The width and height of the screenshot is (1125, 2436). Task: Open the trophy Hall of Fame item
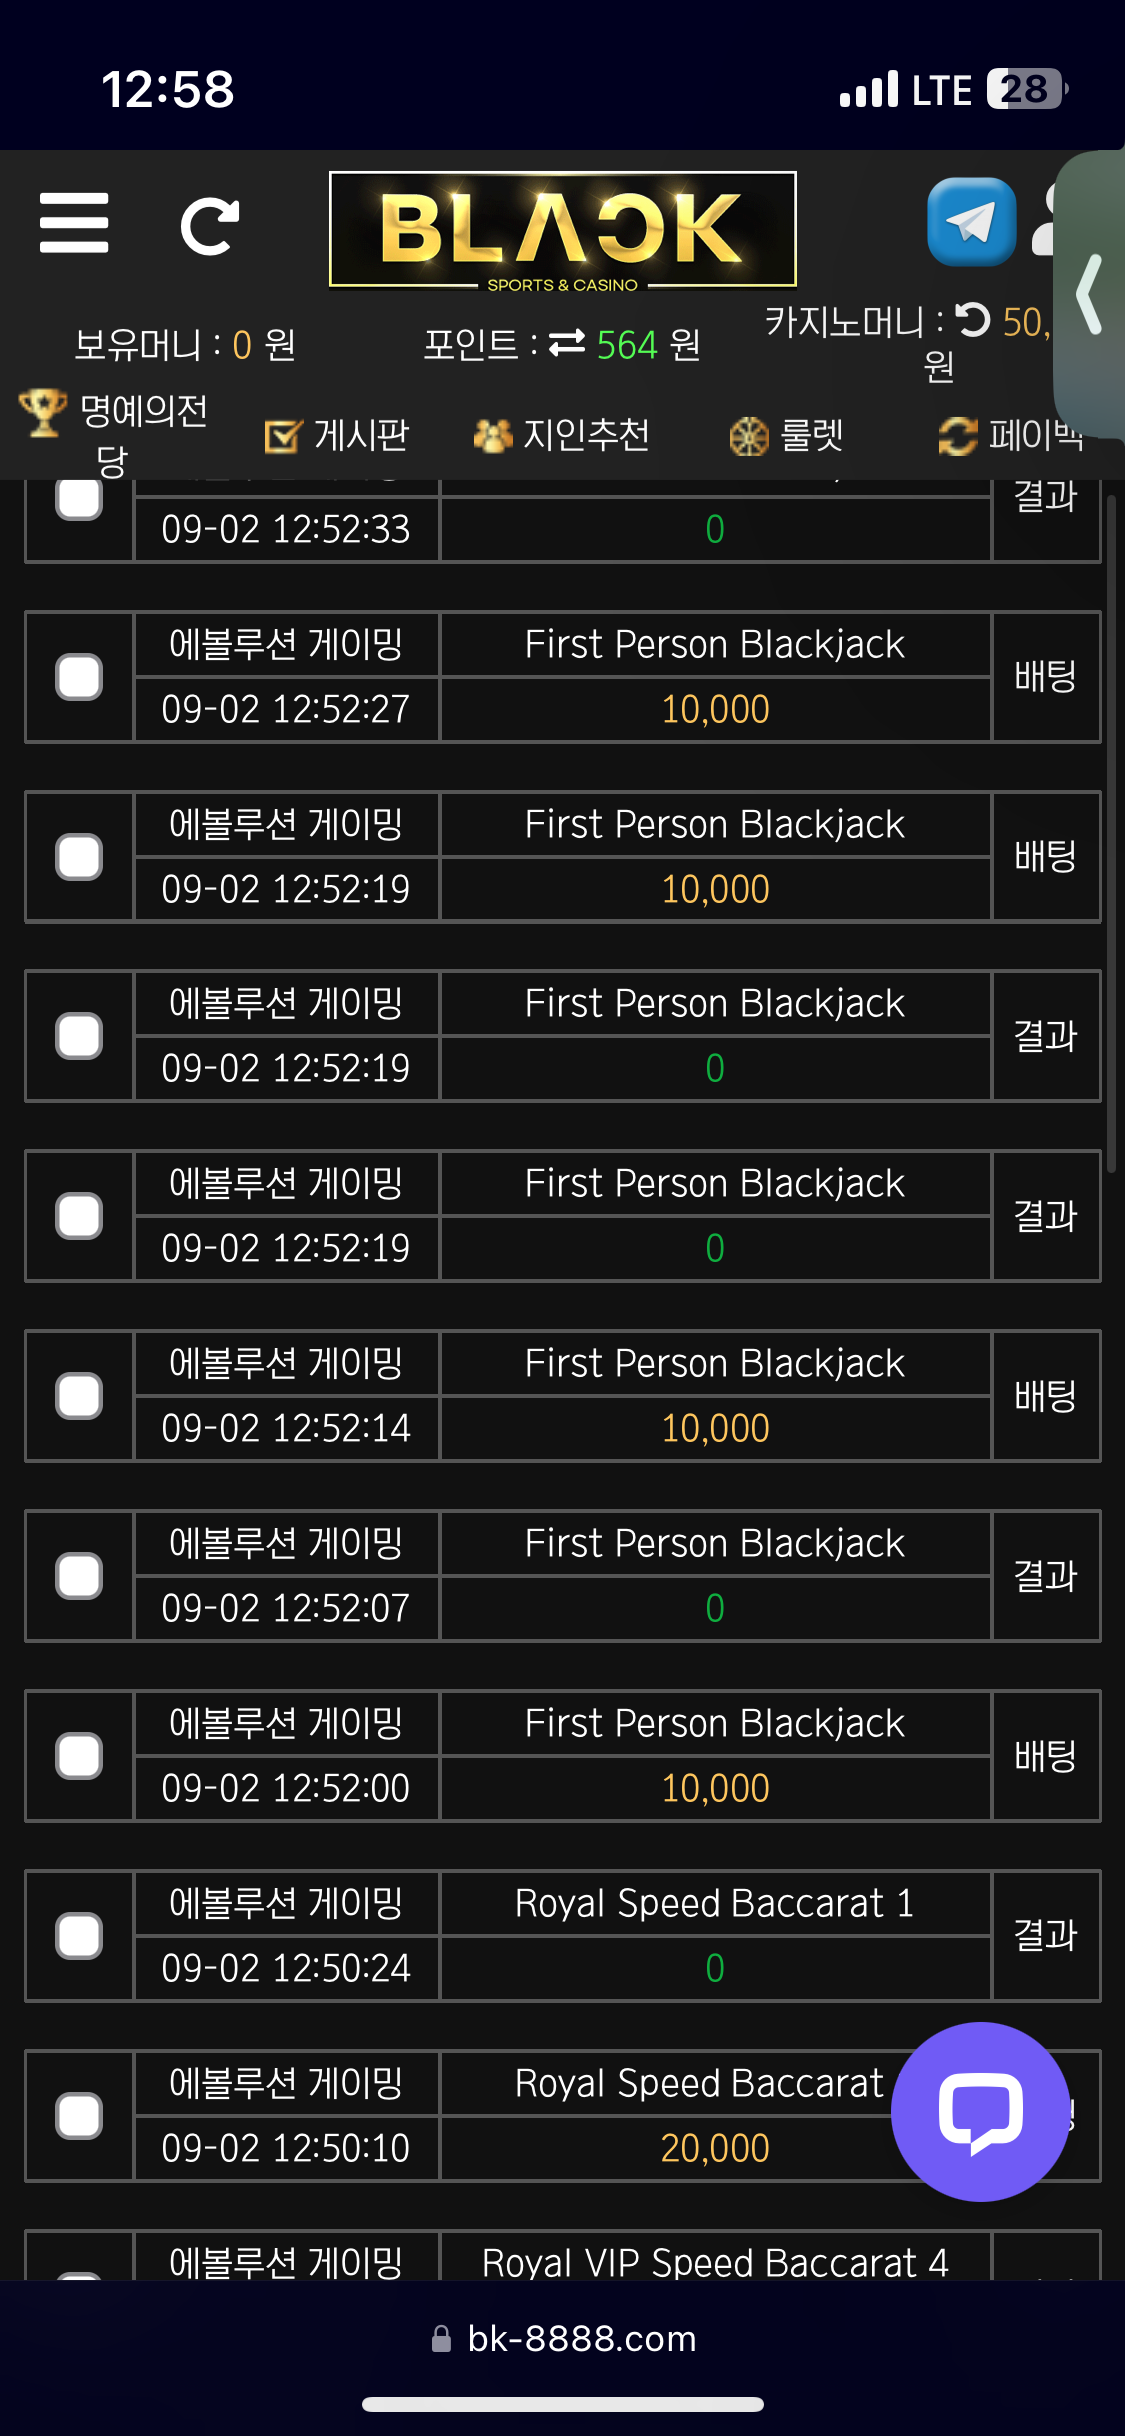(113, 434)
